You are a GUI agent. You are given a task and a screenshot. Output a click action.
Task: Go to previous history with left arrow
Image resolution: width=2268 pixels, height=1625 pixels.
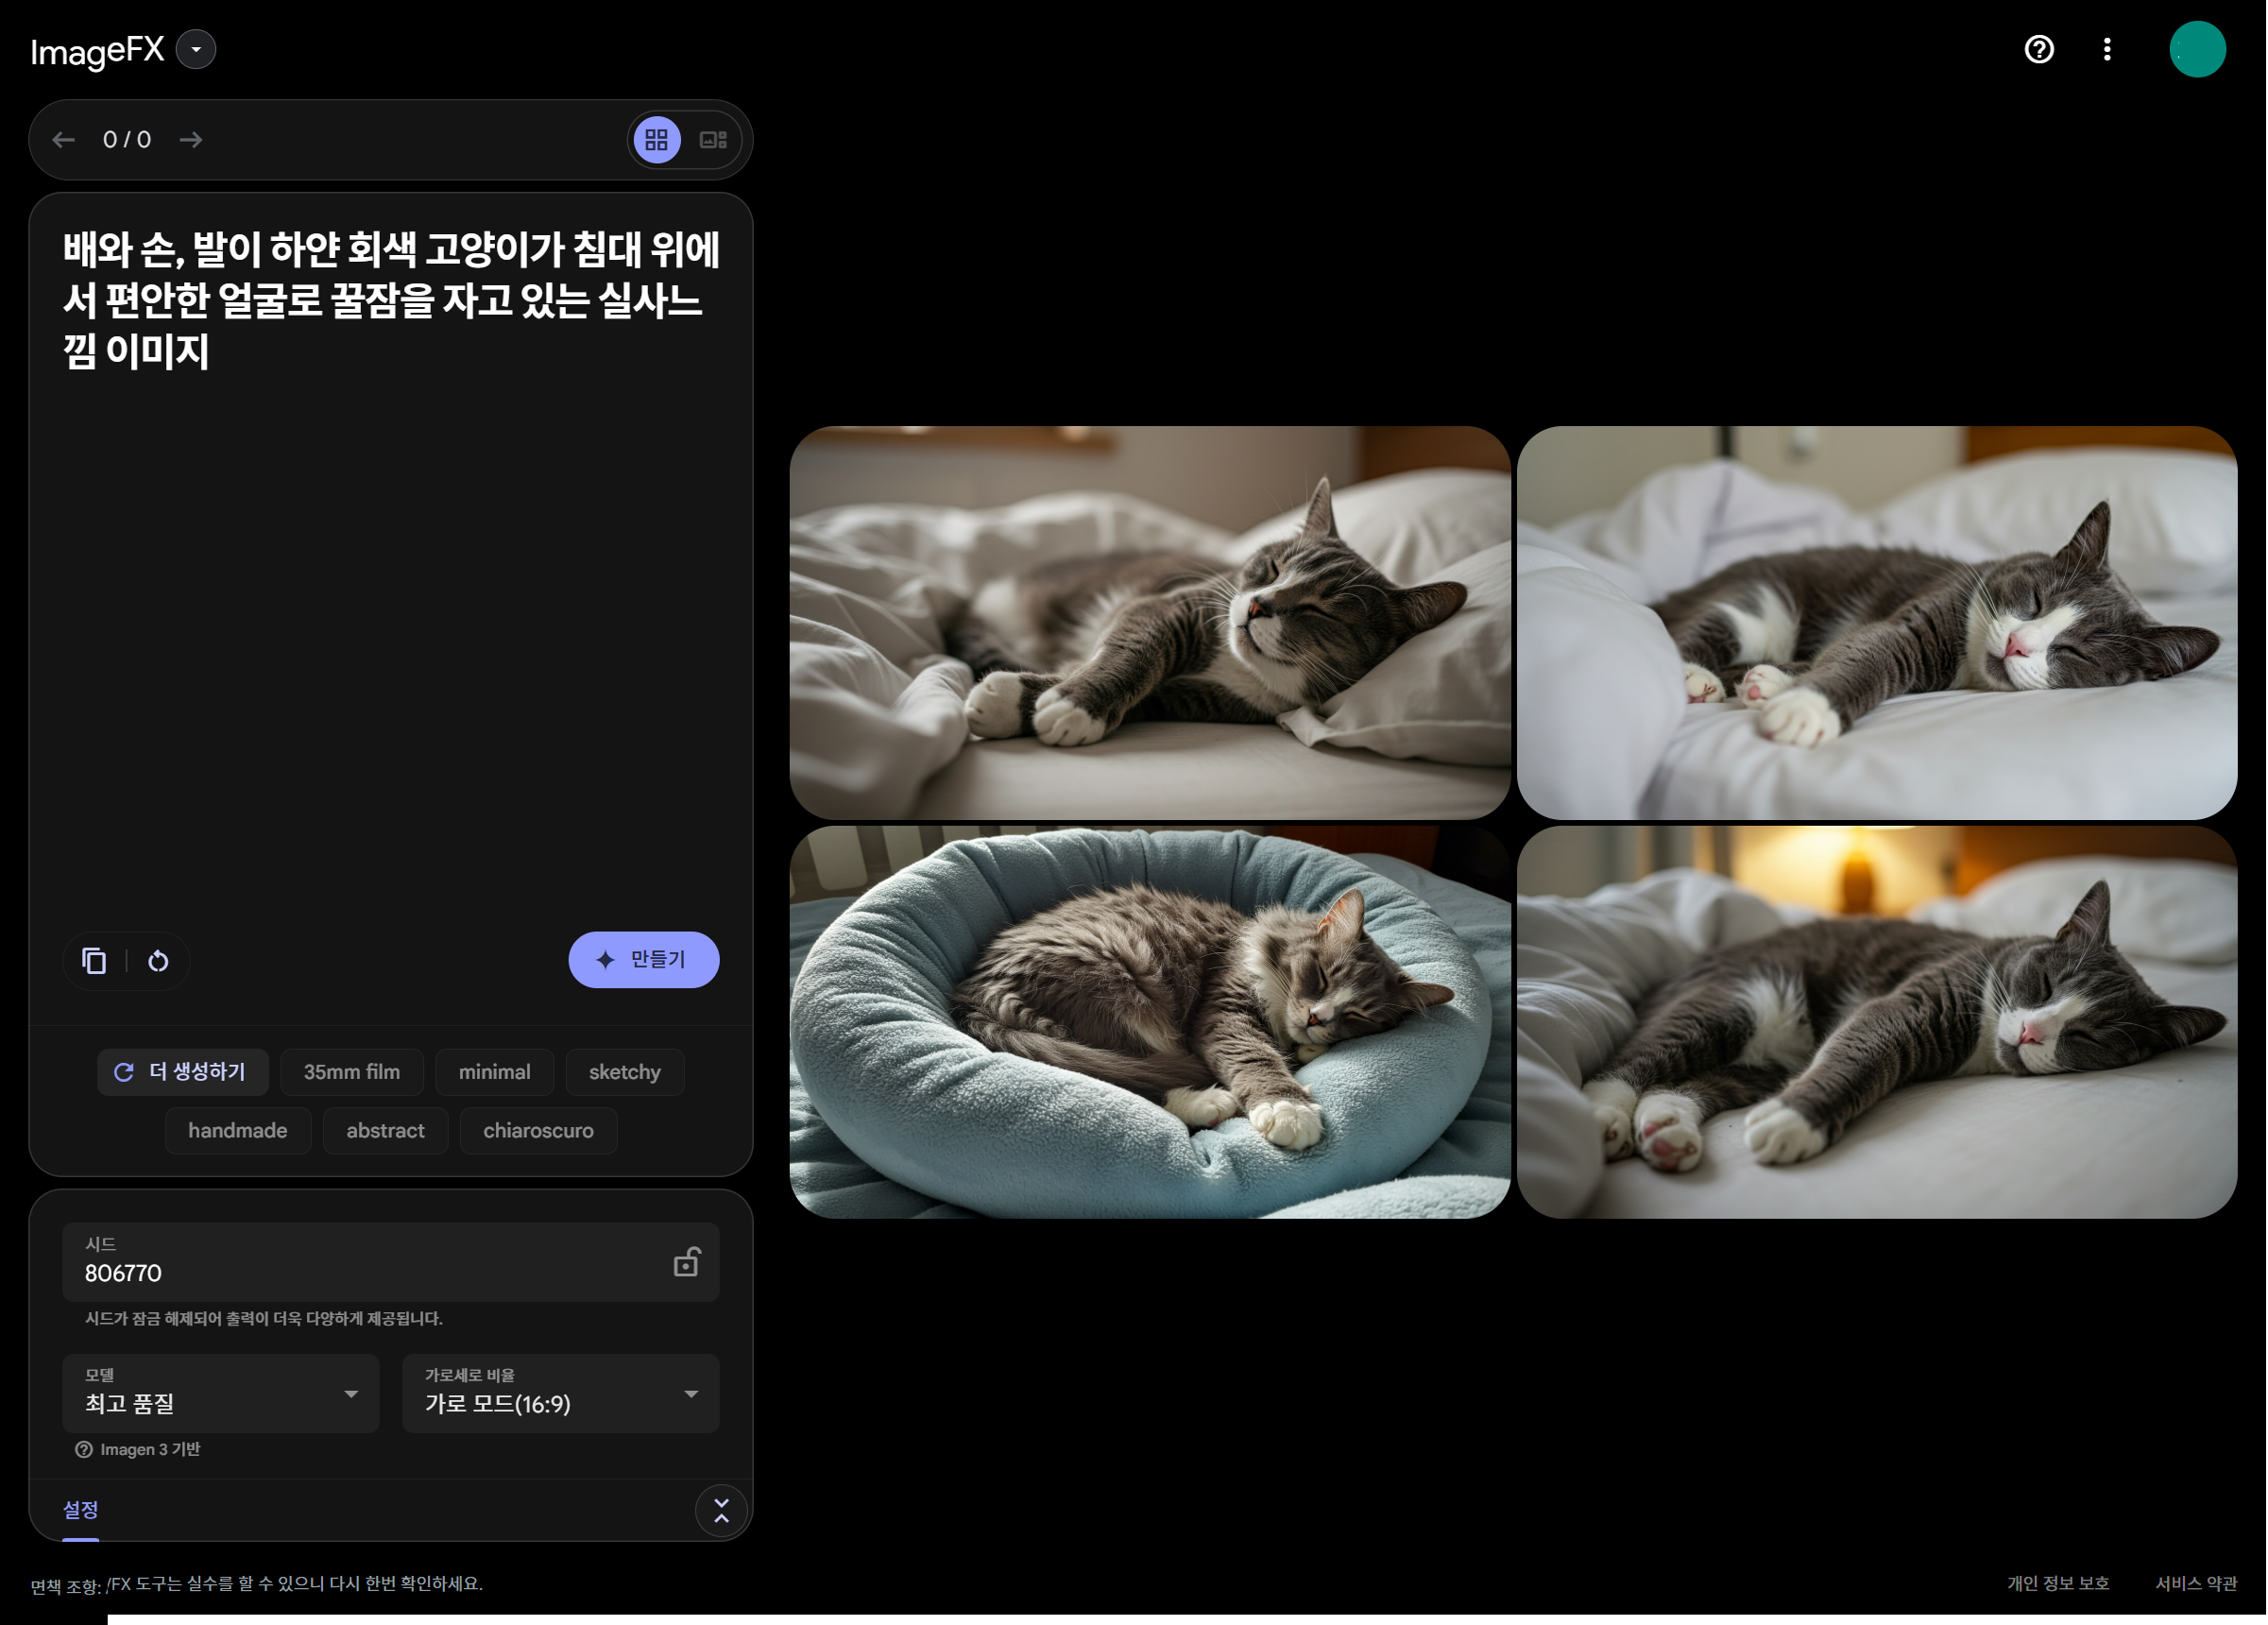[64, 140]
